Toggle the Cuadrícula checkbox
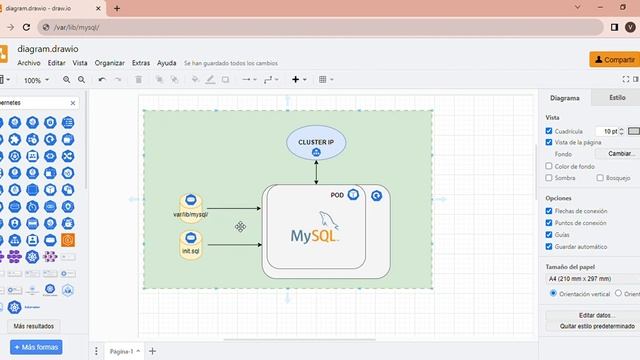 point(549,131)
